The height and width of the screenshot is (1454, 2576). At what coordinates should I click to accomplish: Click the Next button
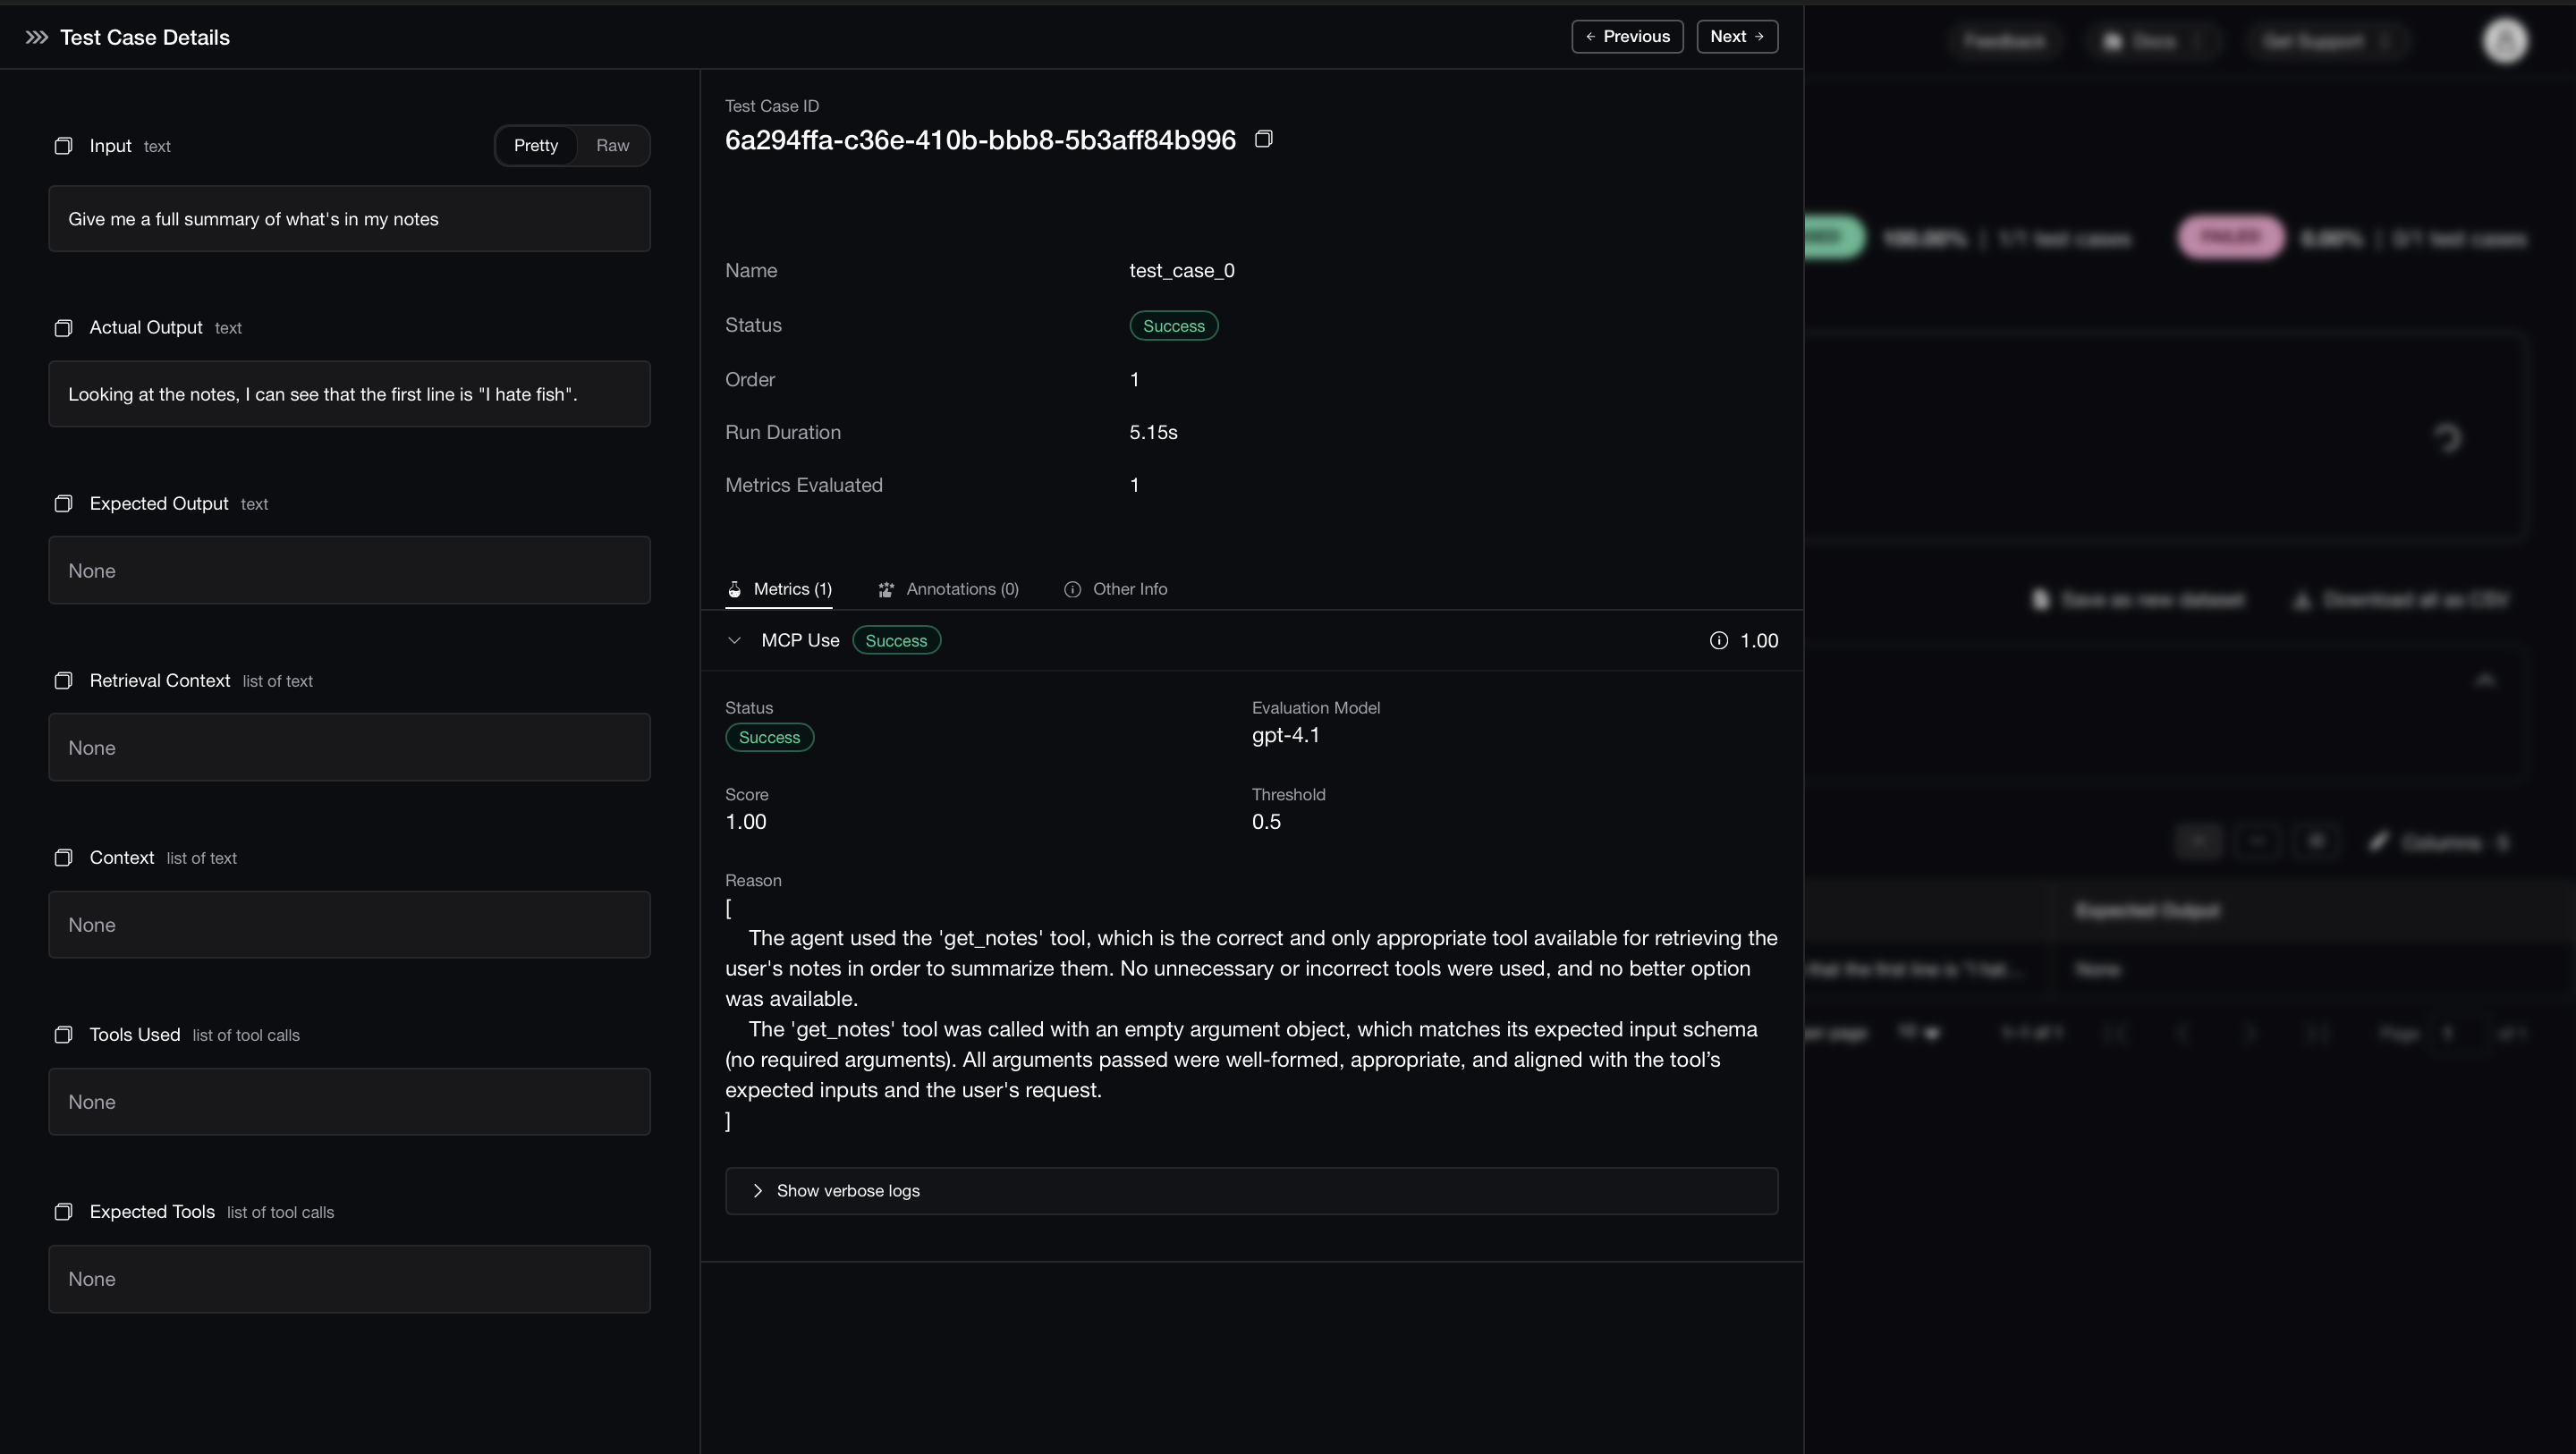coord(1737,36)
